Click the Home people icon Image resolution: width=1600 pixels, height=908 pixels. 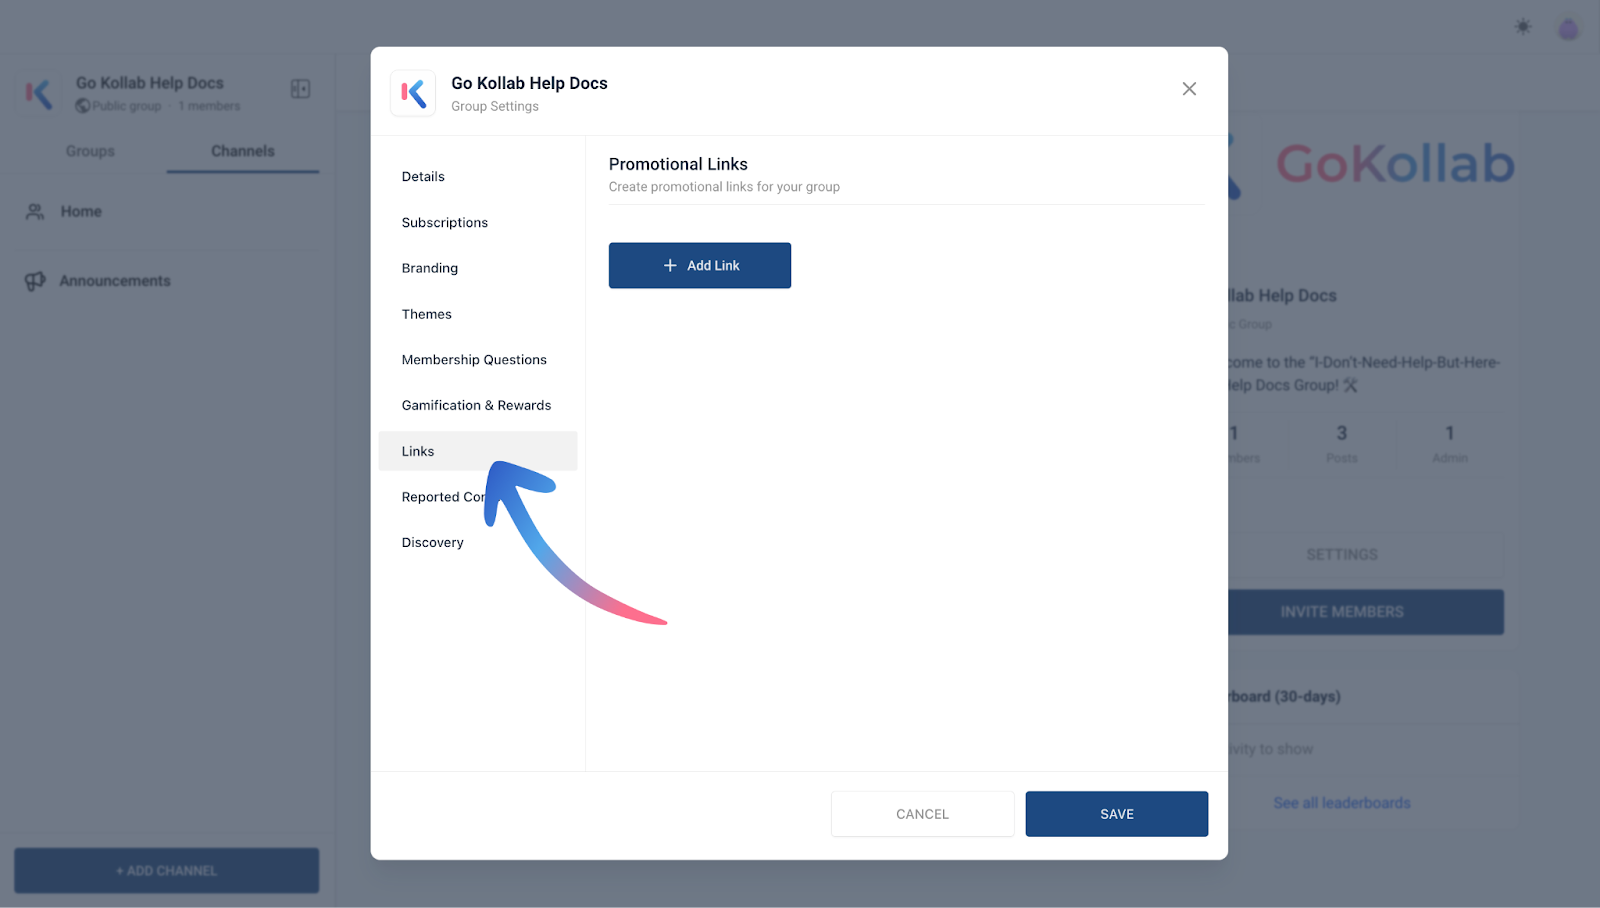[35, 212]
